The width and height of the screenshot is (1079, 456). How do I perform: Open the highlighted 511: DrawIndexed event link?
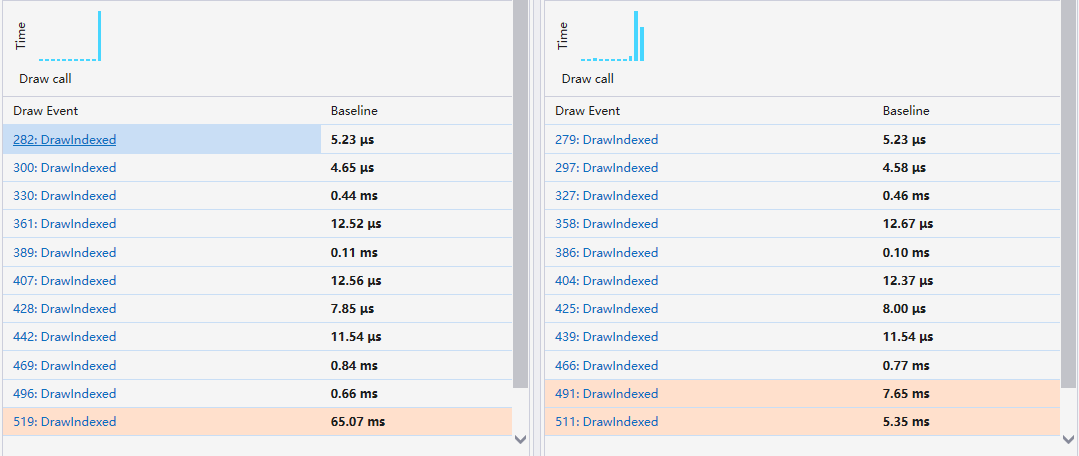tap(607, 422)
